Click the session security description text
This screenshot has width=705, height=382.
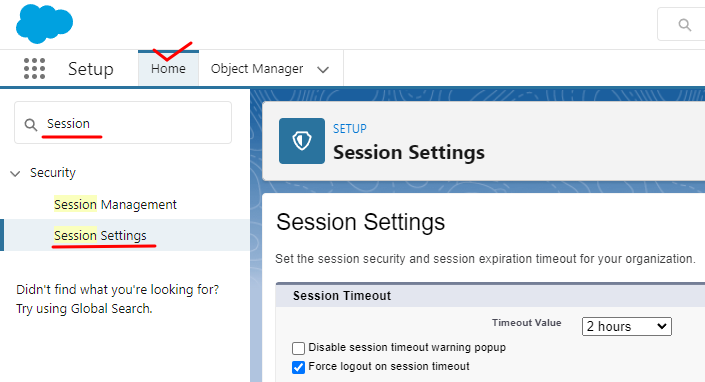[485, 259]
